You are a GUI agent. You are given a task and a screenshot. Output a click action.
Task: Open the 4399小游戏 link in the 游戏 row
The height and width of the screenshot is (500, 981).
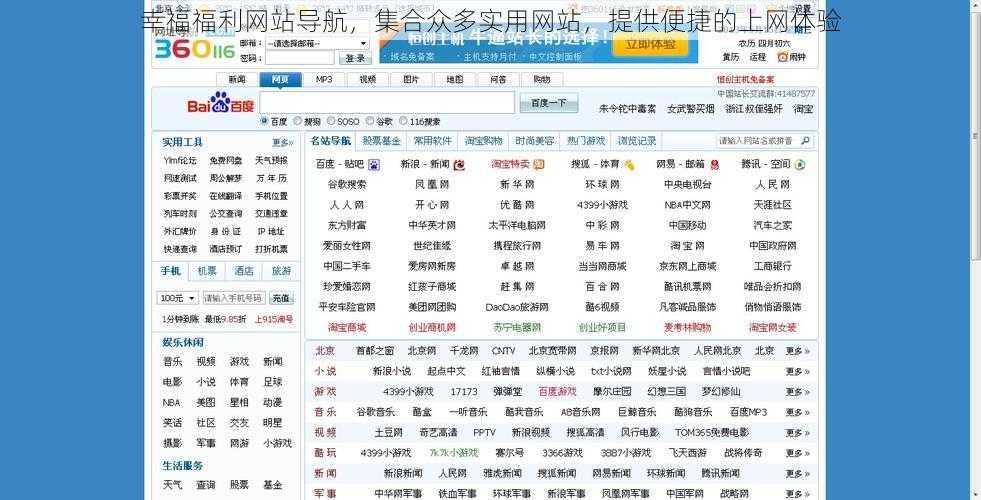pos(408,392)
